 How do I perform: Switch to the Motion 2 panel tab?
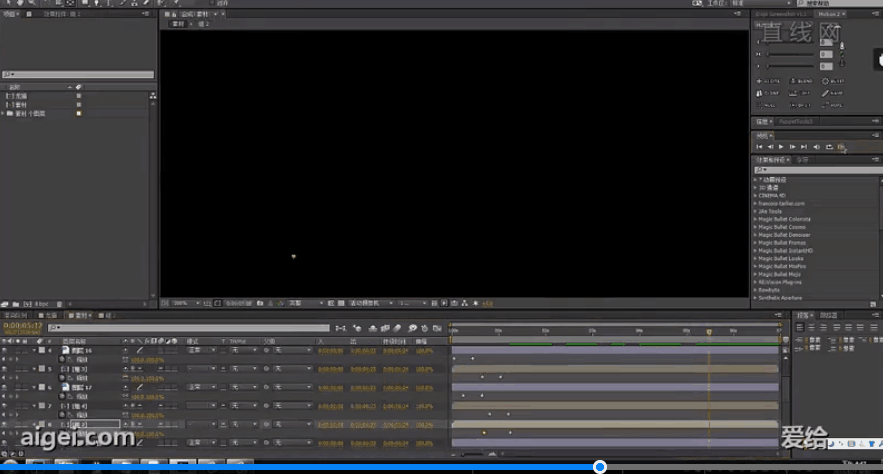pyautogui.click(x=830, y=15)
